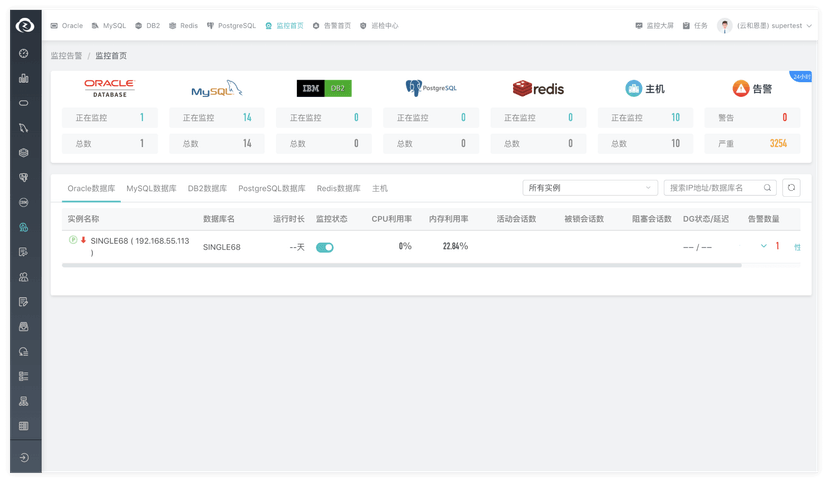
Task: Open the document-search sidebar icon
Action: tap(24, 252)
